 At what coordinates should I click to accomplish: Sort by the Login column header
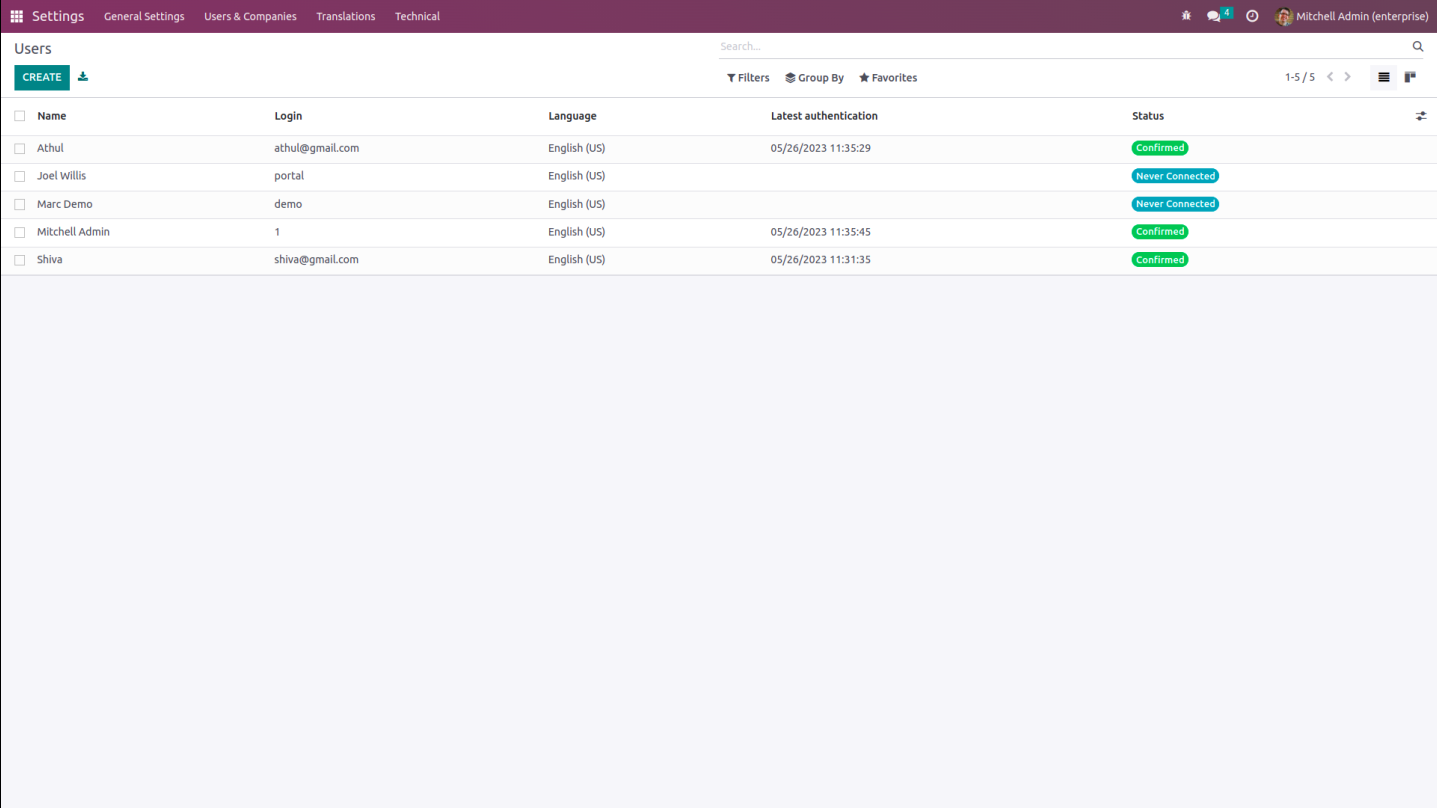(x=288, y=116)
